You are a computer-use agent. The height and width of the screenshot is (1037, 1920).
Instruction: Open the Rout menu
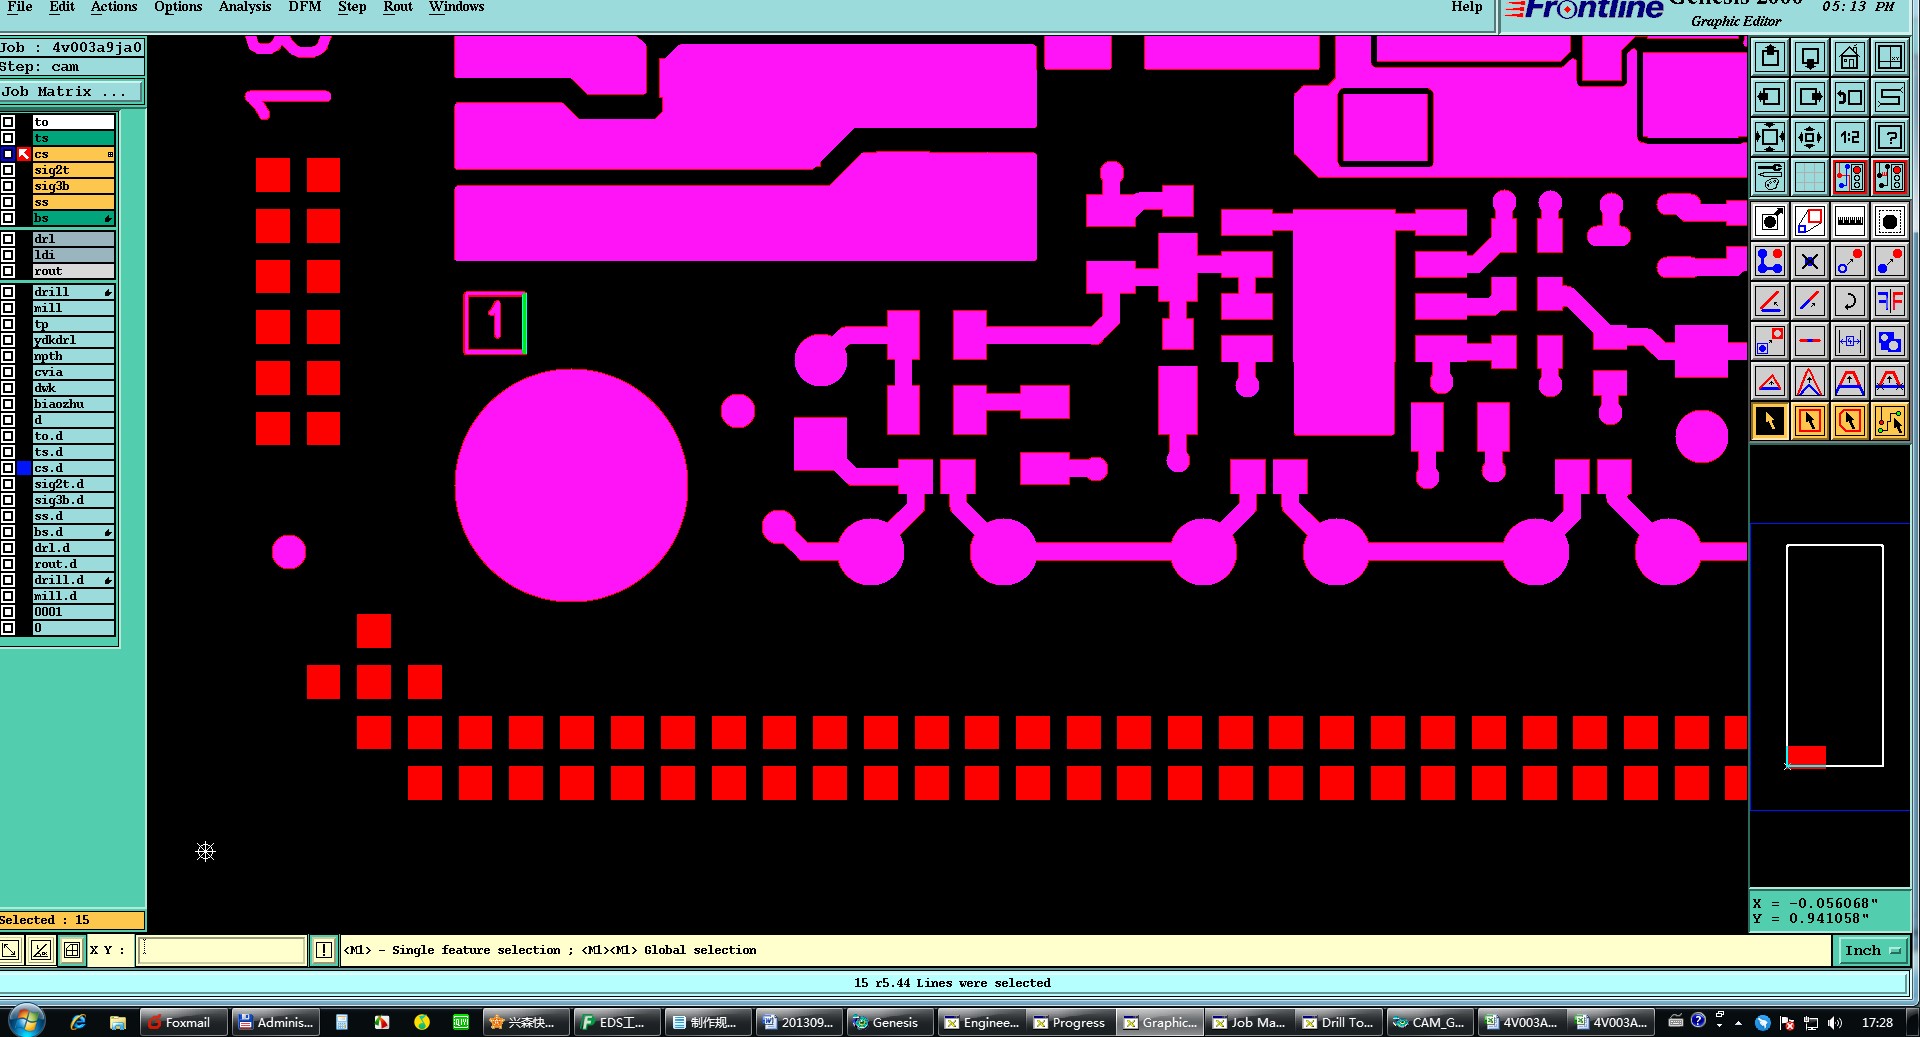(398, 7)
